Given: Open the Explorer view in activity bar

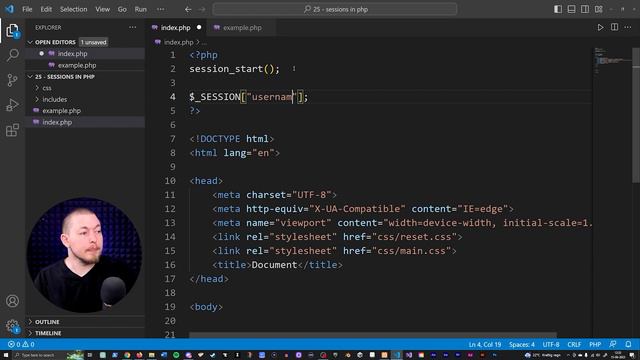Looking at the screenshot, I should point(12,31).
